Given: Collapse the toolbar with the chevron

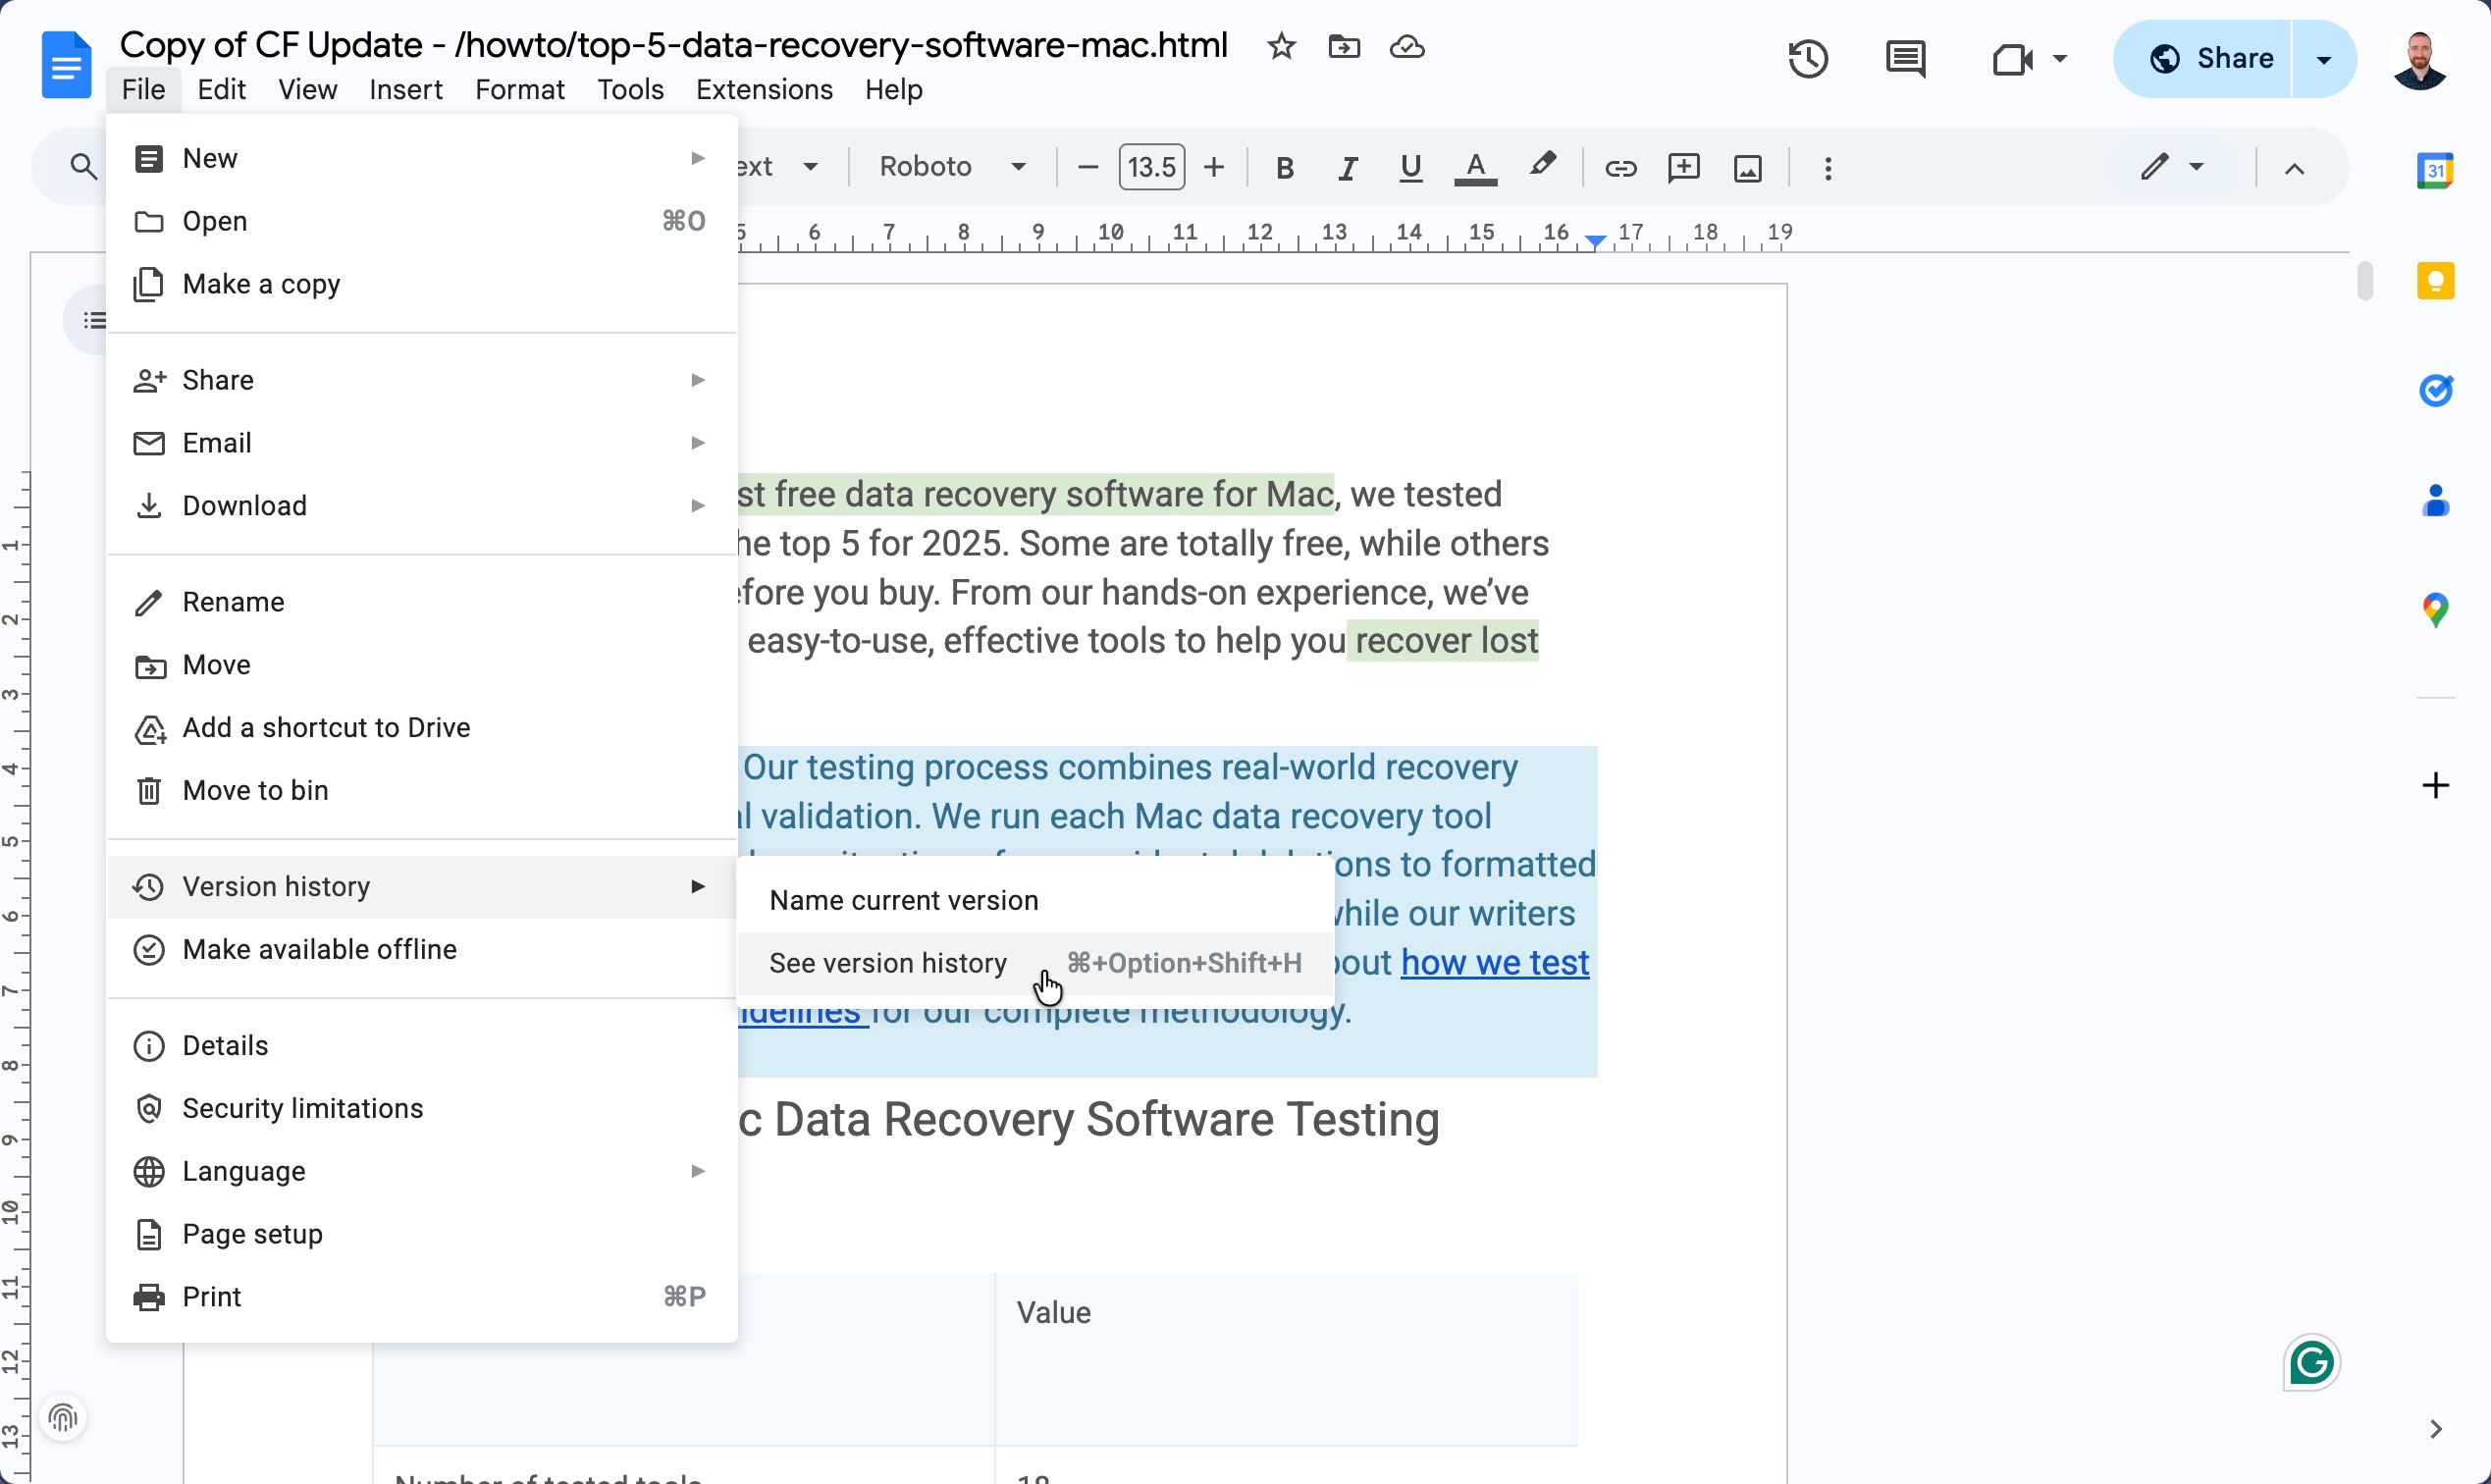Looking at the screenshot, I should click(2294, 168).
